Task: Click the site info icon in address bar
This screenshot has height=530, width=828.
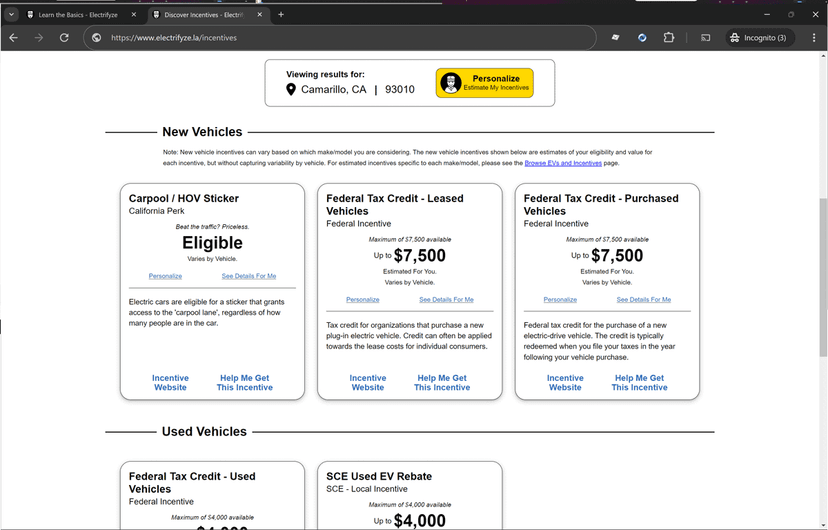Action: 97,38
